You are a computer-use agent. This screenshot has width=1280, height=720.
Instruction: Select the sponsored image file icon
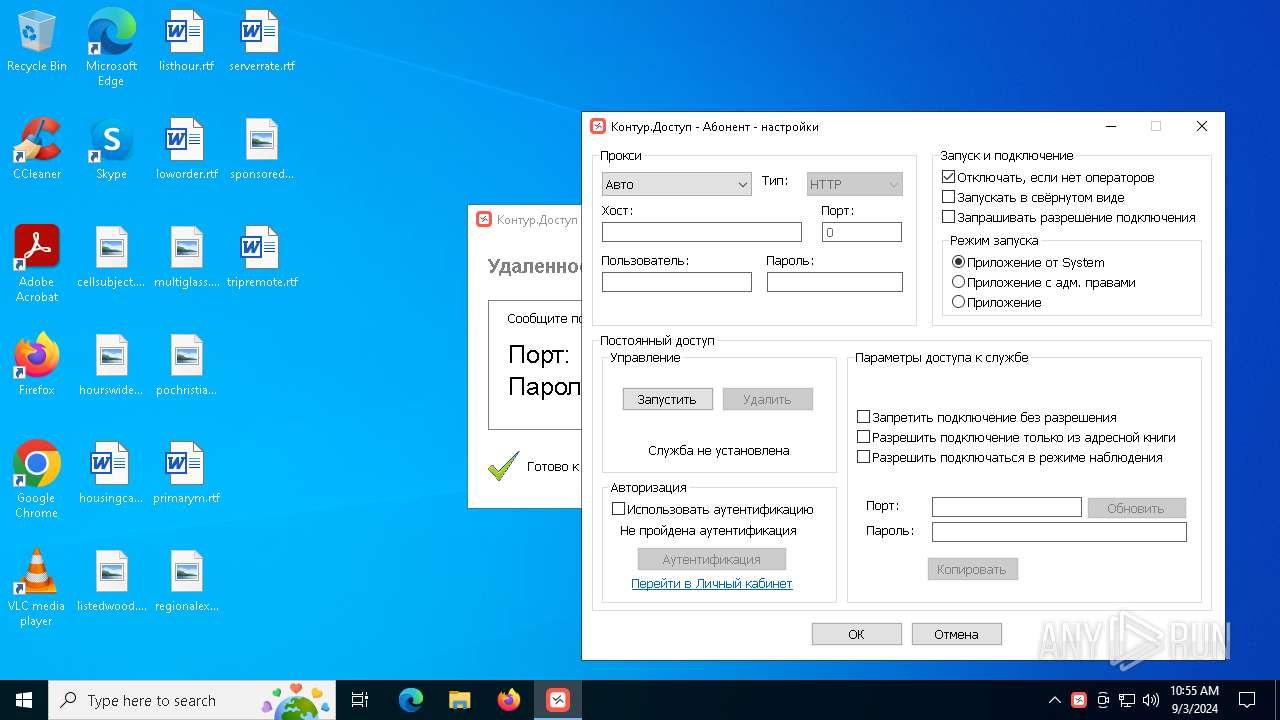click(261, 150)
